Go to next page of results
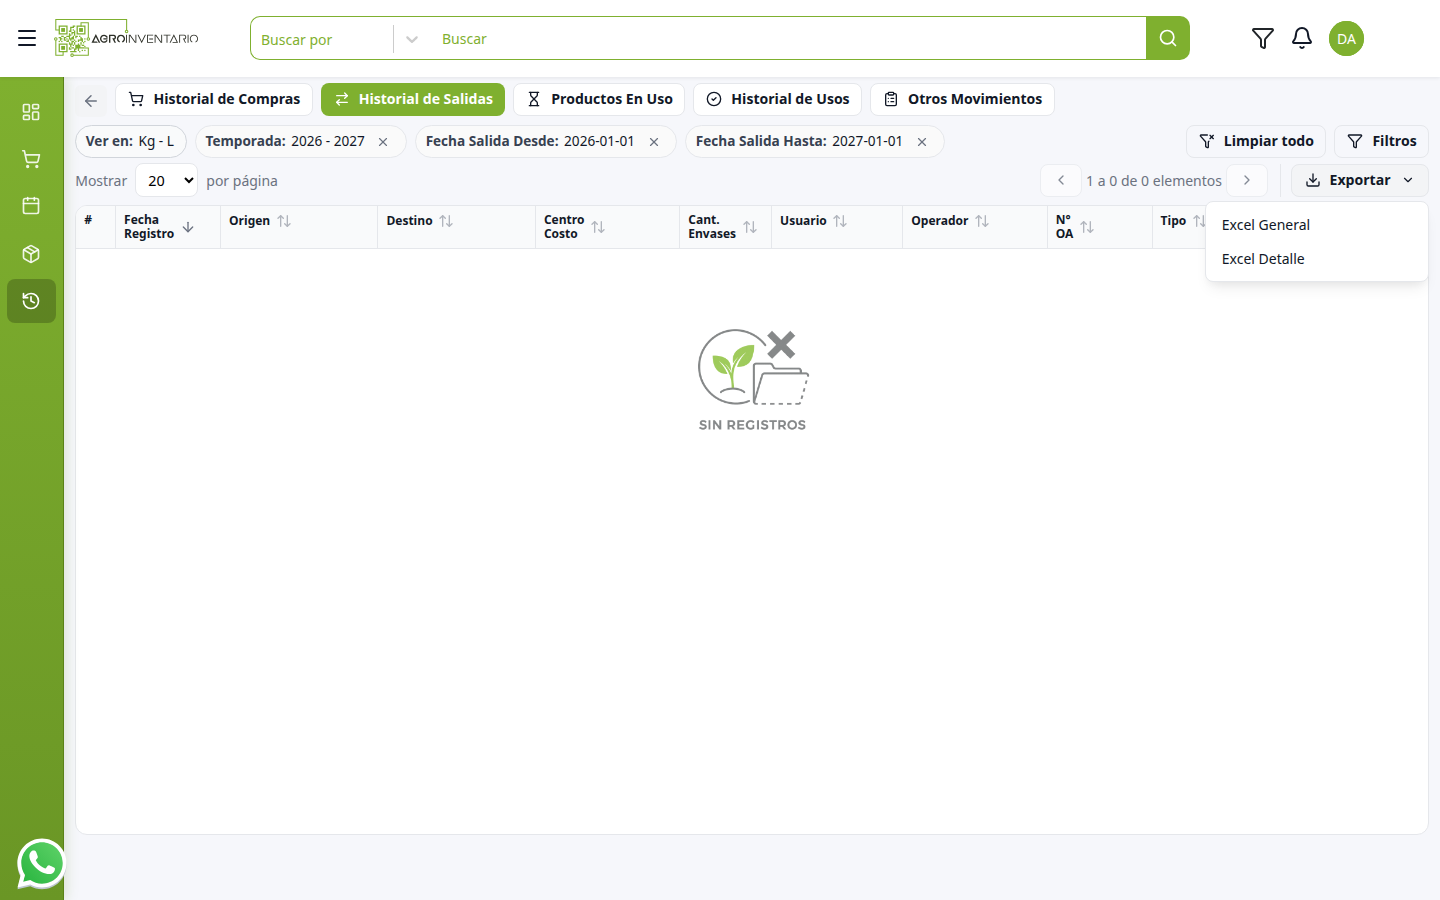 (x=1247, y=180)
